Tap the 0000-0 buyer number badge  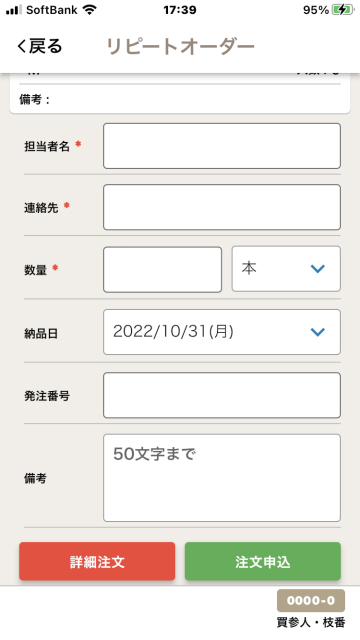[x=311, y=600]
